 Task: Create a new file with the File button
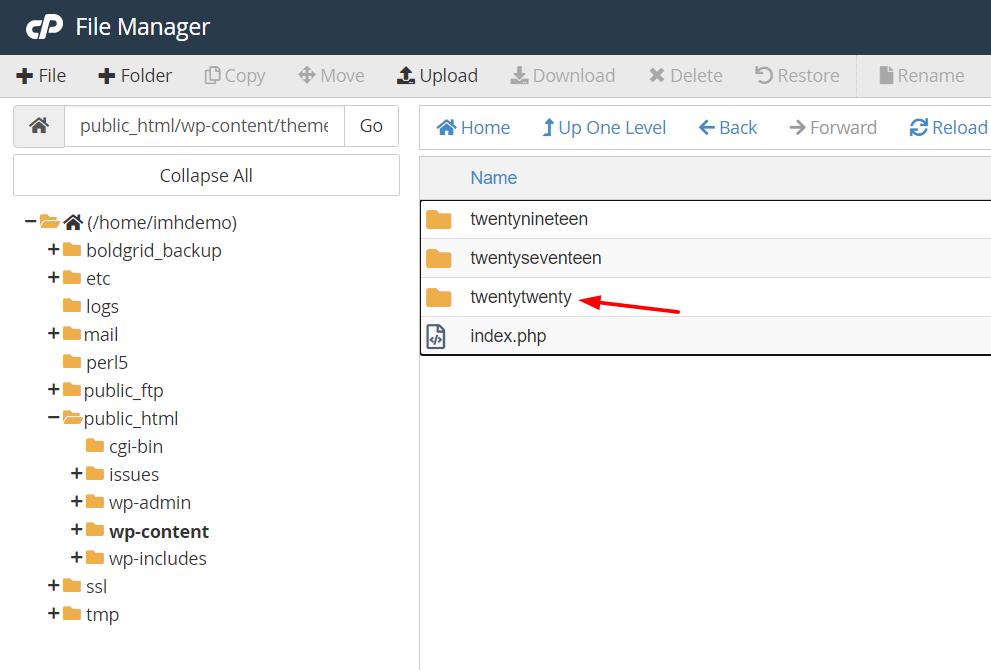pos(41,76)
